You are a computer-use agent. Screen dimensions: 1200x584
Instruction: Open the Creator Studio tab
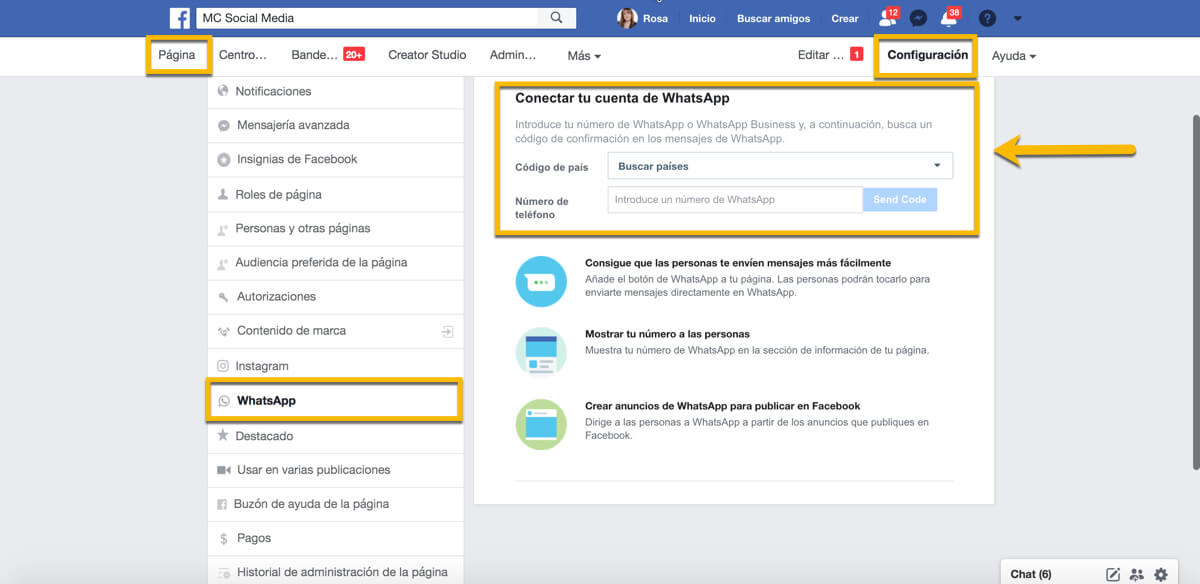(427, 55)
